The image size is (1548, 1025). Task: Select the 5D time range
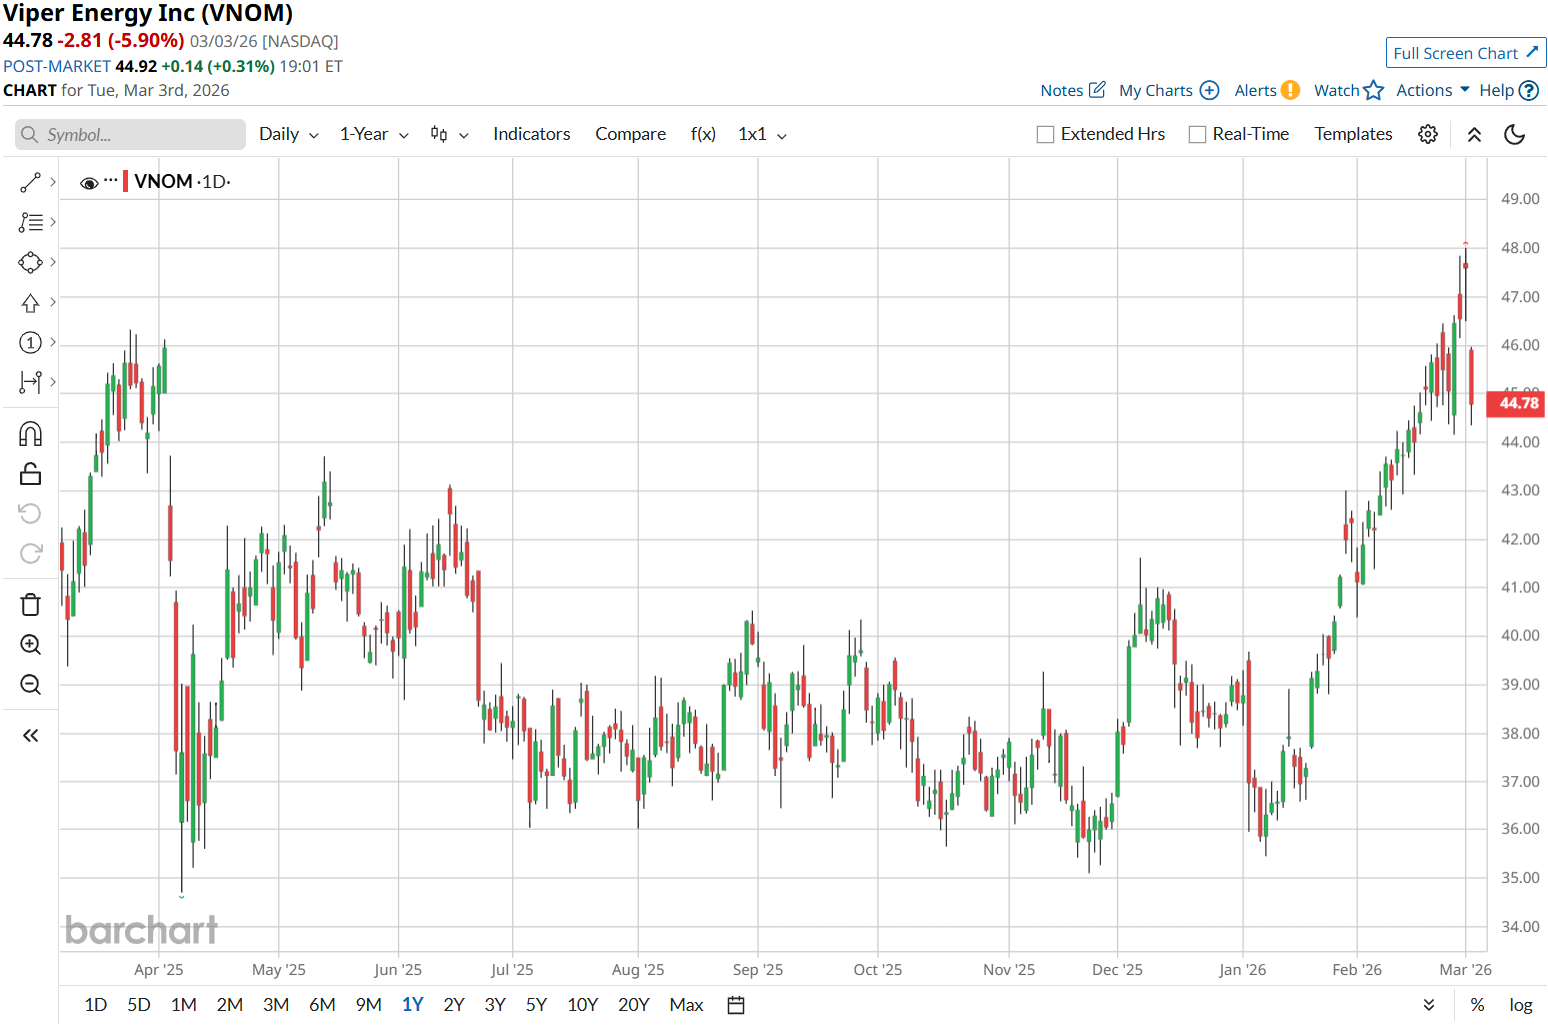point(139,1005)
